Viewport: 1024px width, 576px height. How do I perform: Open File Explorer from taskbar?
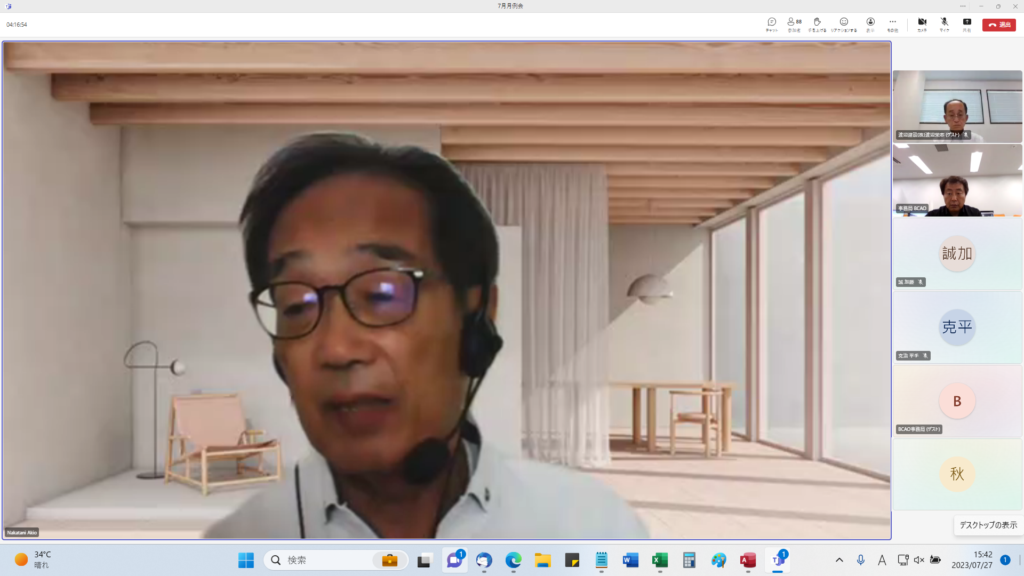(x=543, y=560)
